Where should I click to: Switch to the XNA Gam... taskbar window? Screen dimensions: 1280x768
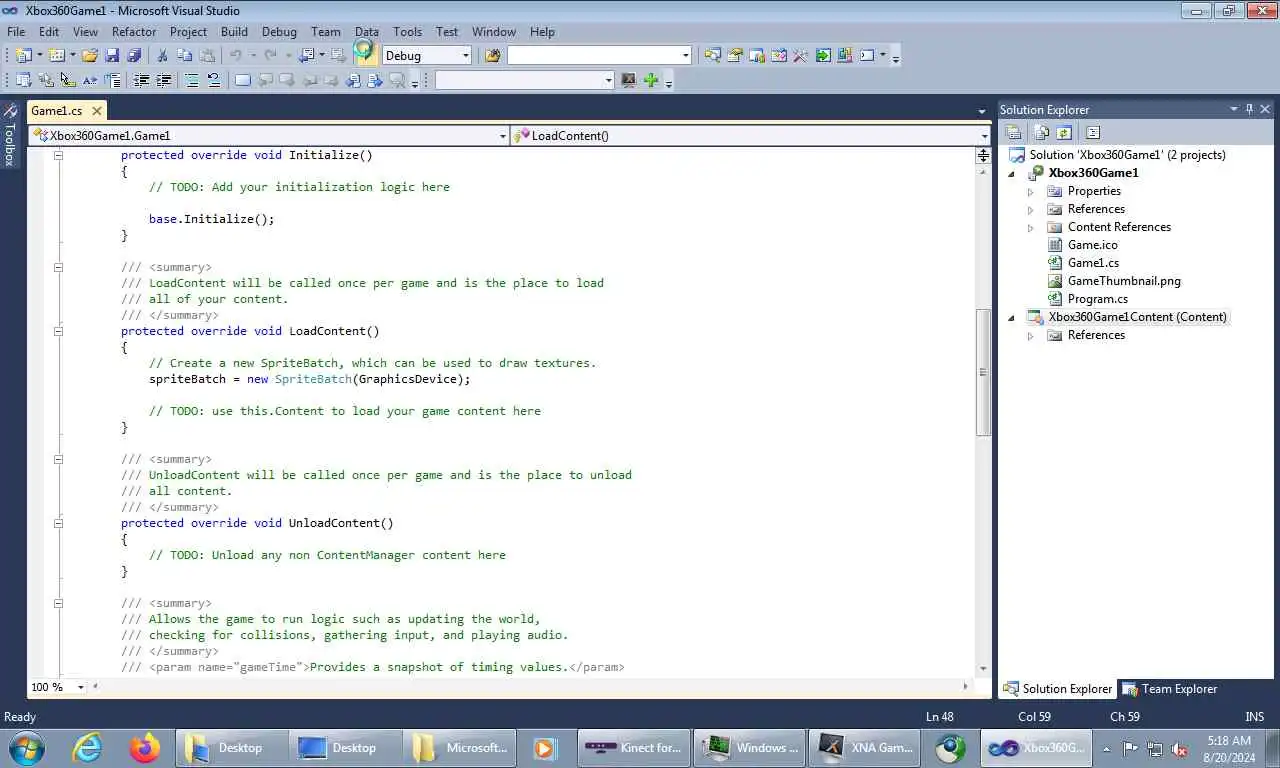(866, 747)
